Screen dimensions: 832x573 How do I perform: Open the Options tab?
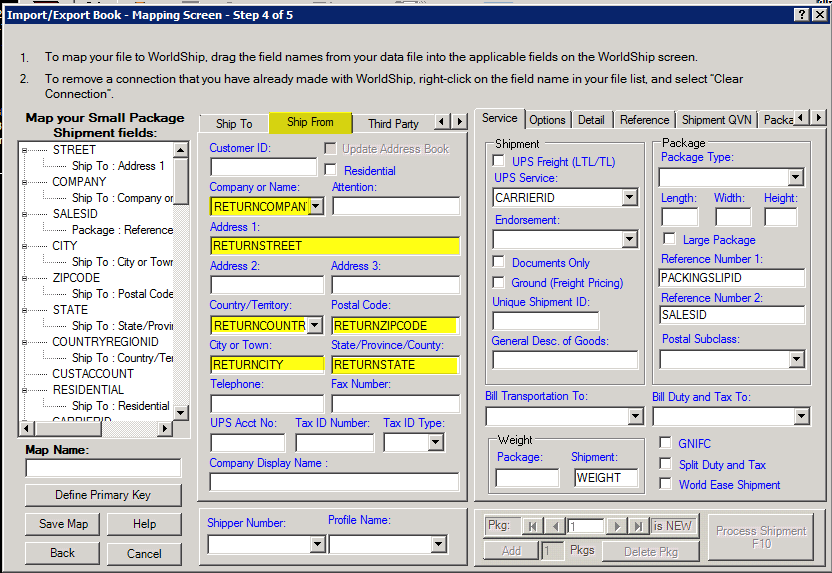(547, 120)
